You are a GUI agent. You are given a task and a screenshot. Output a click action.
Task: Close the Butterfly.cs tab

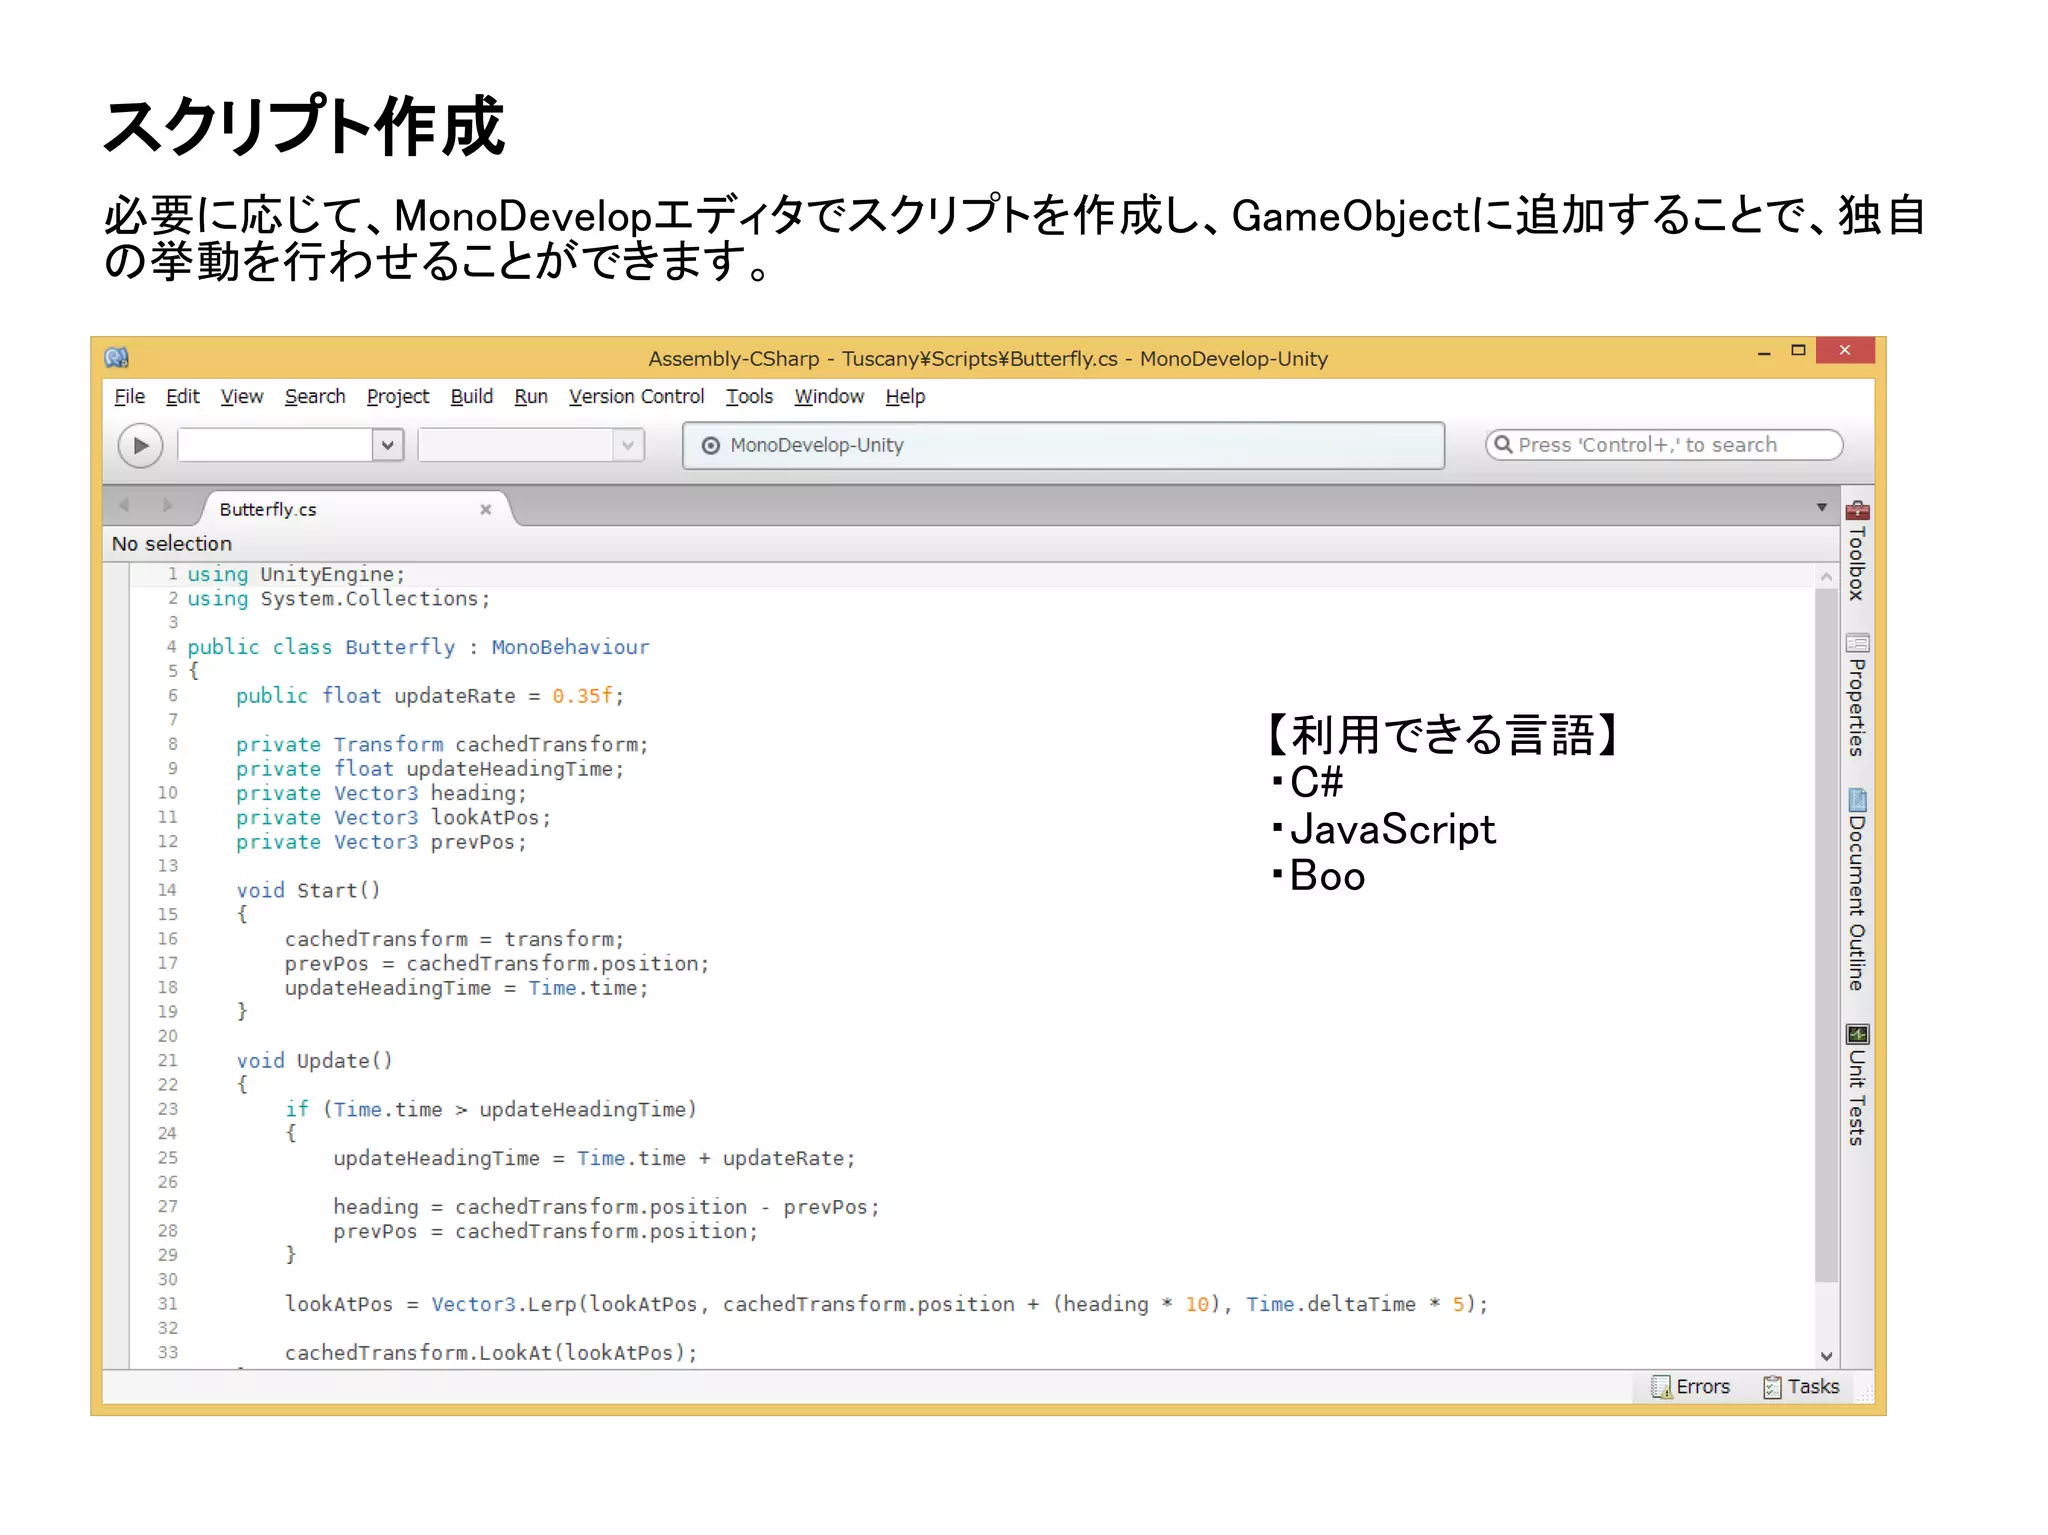tap(485, 509)
